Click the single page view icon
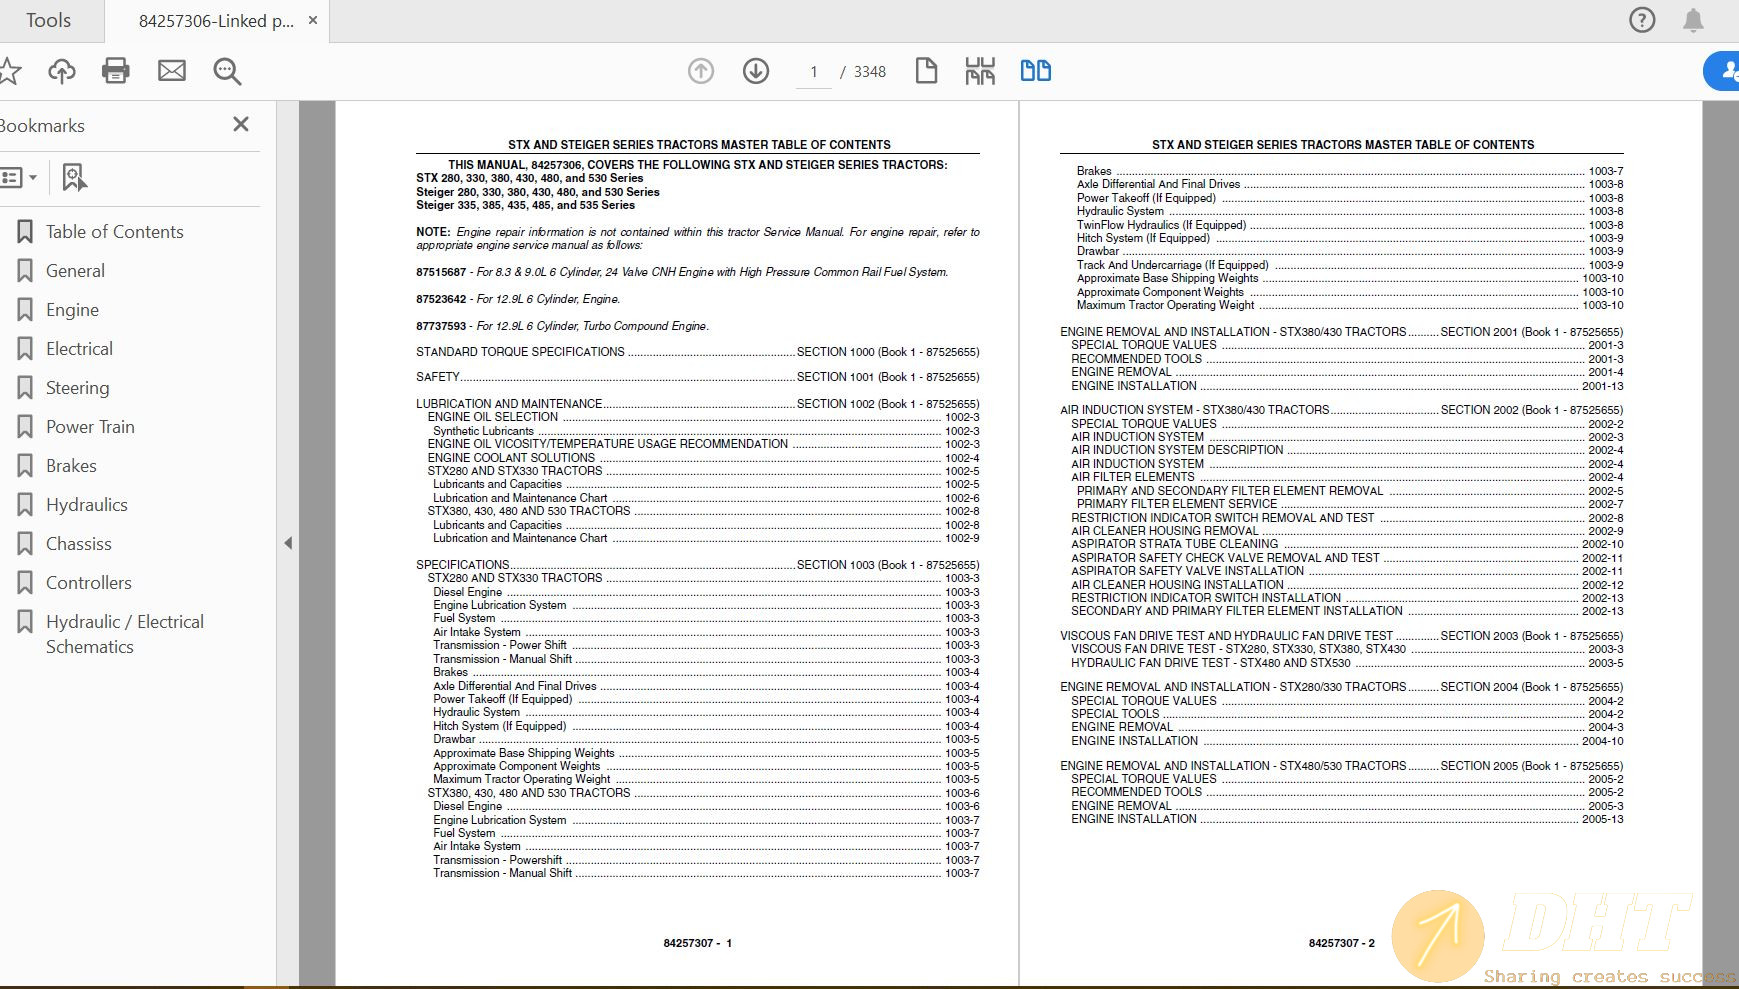This screenshot has height=989, width=1739. [926, 71]
